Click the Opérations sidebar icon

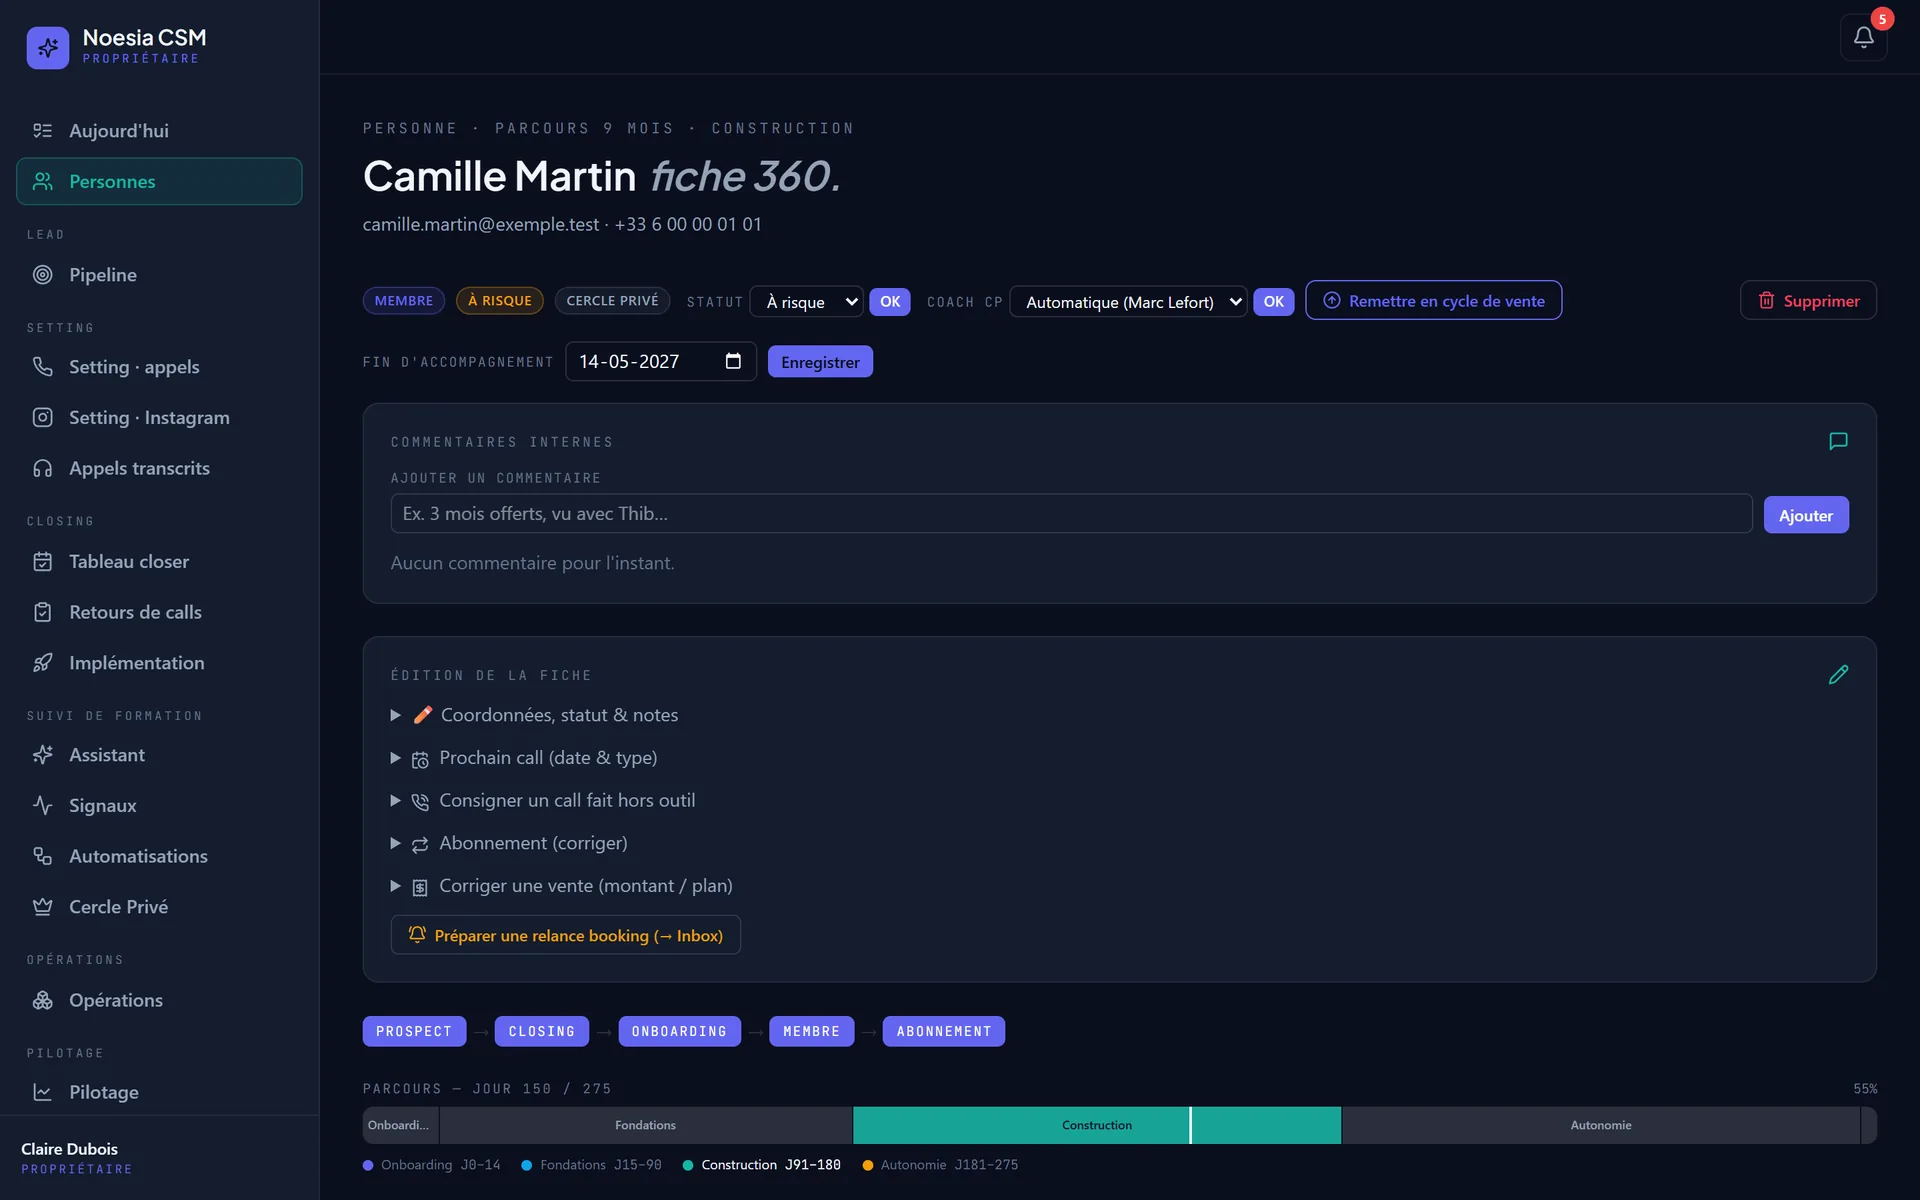(x=43, y=1000)
